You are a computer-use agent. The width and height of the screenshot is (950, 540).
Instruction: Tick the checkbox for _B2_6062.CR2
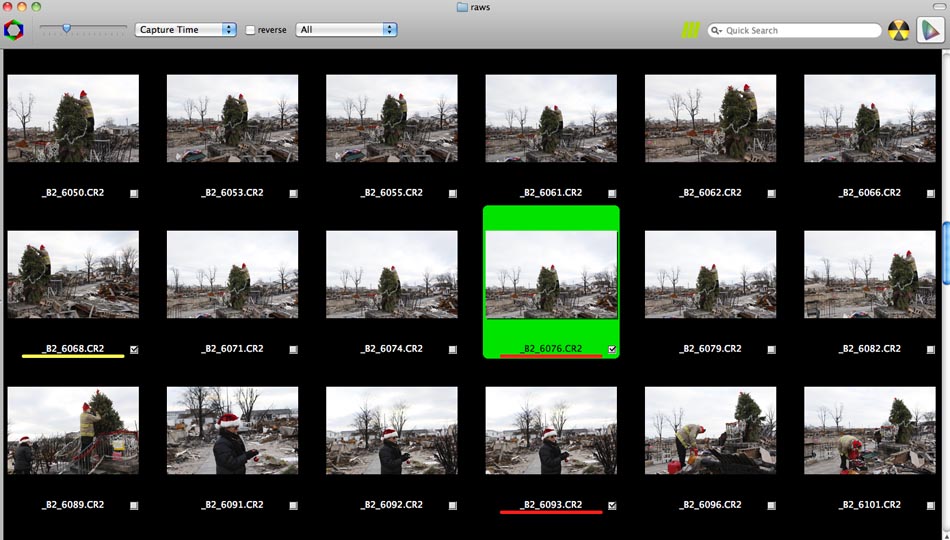(771, 193)
